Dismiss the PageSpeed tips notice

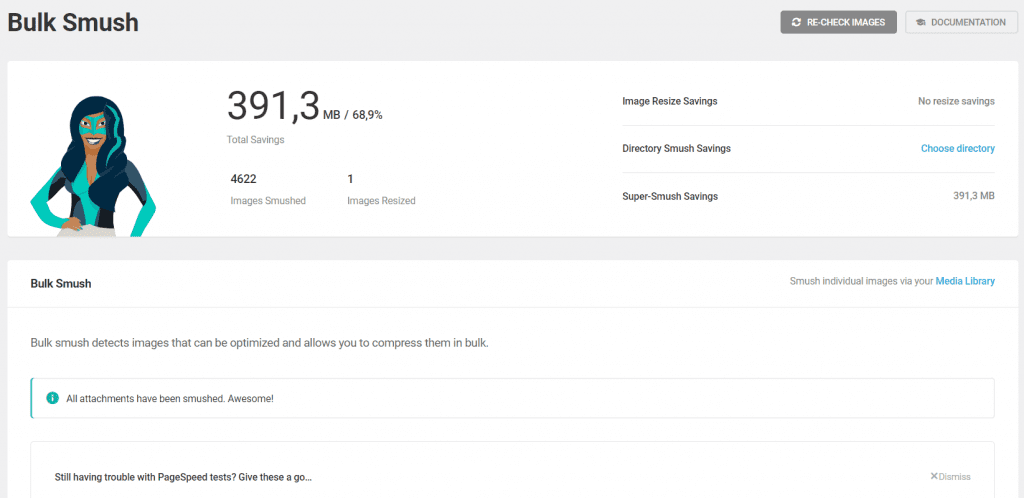pos(950,476)
